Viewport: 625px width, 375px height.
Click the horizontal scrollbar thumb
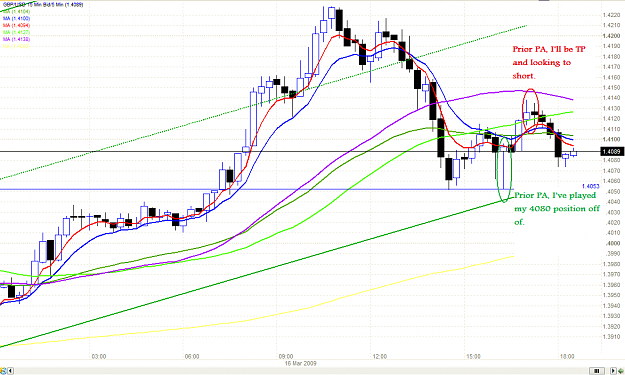[597, 371]
